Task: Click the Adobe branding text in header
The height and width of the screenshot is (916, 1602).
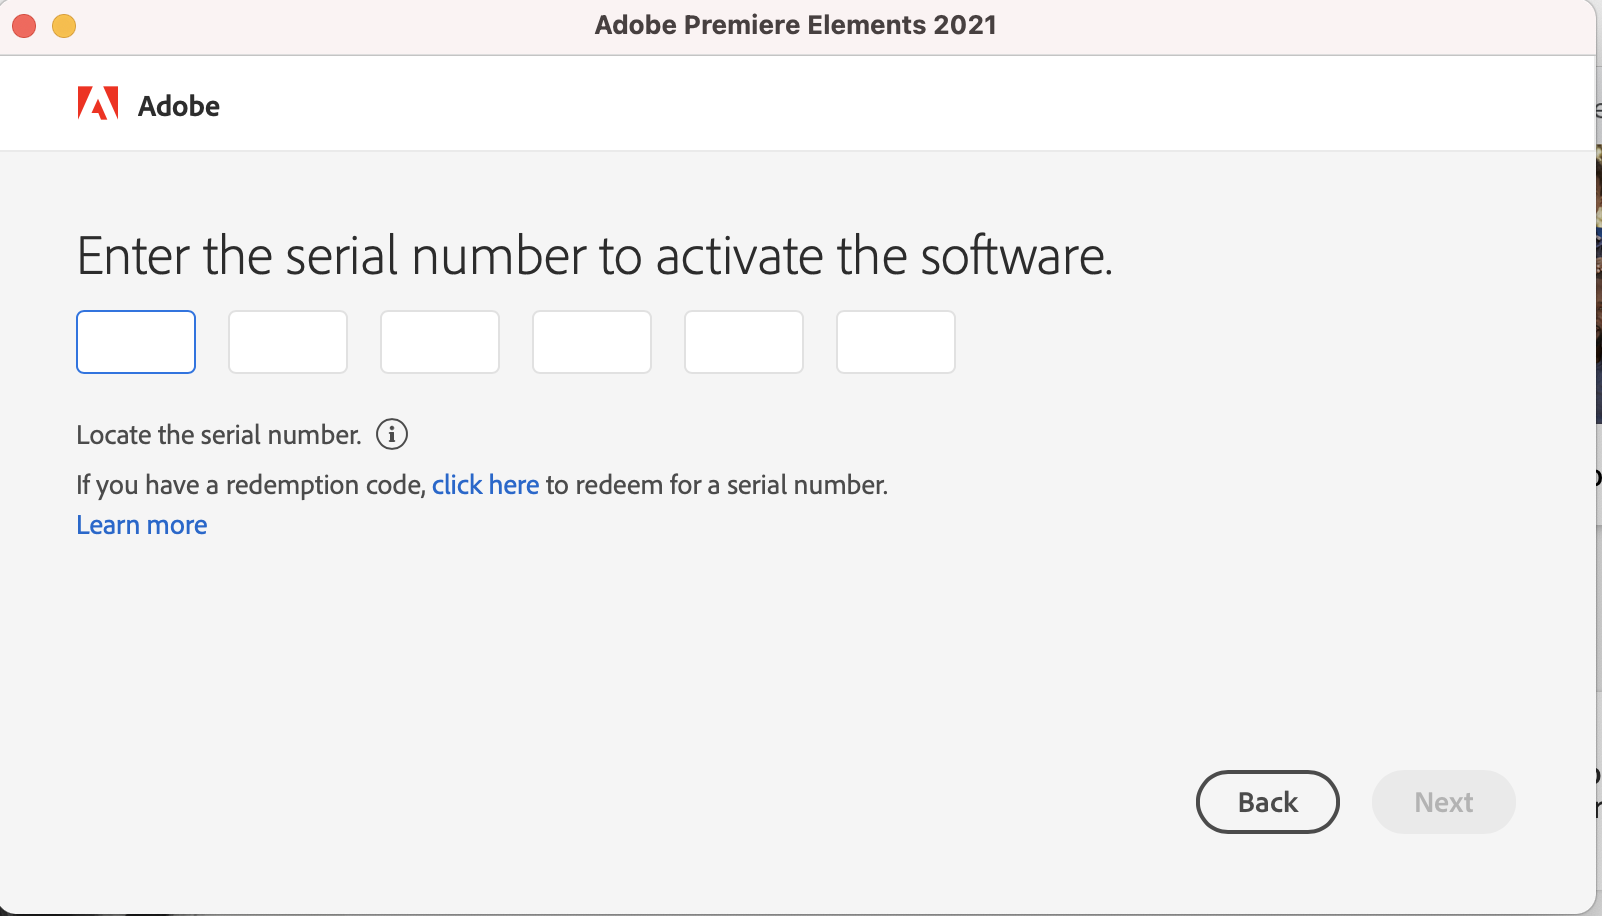Action: point(178,105)
